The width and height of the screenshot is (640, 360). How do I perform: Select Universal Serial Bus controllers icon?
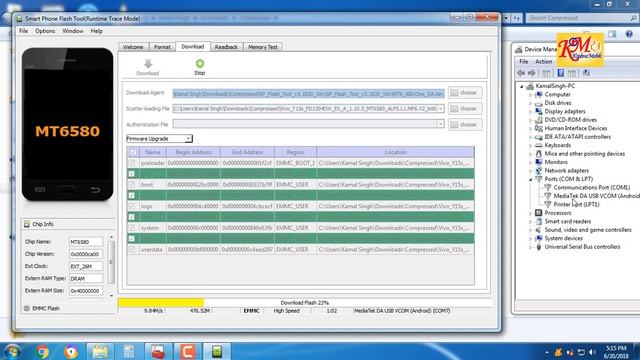tap(539, 247)
